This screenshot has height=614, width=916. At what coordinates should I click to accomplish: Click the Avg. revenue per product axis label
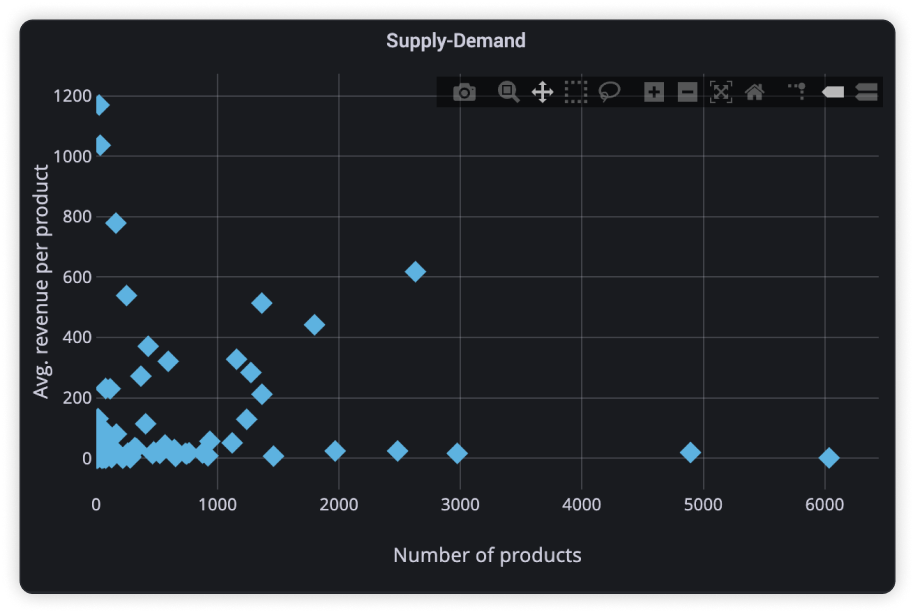coord(42,282)
